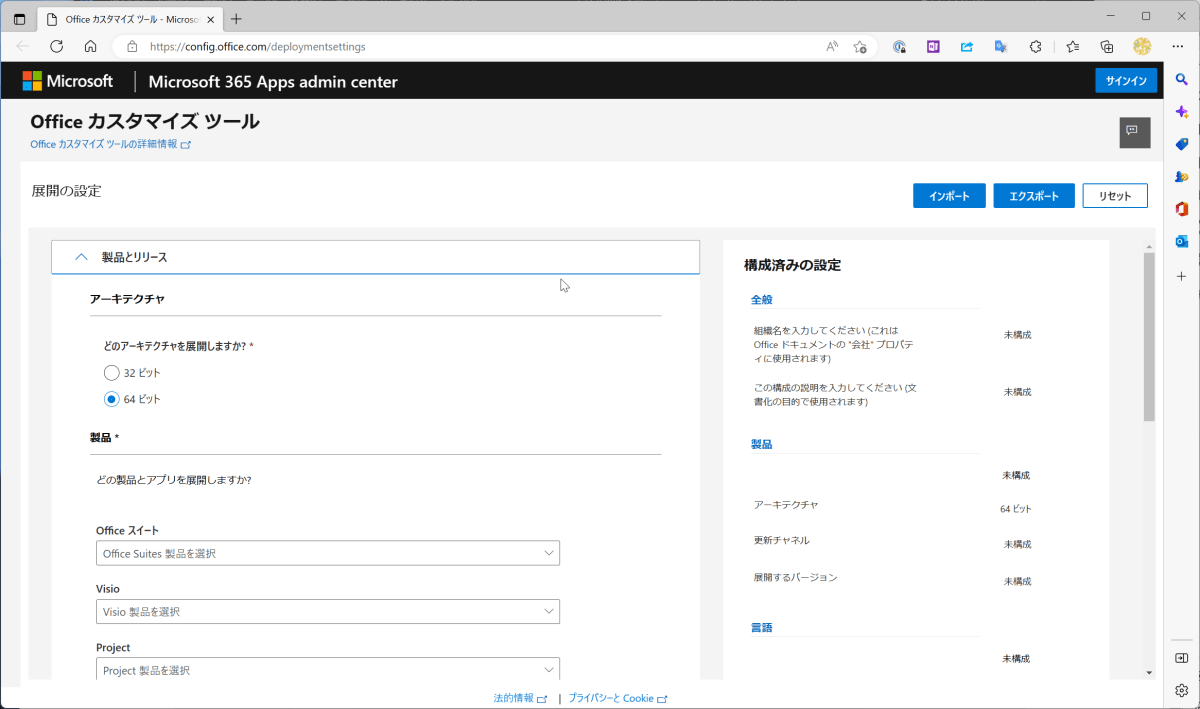This screenshot has width=1200, height=709.
Task: Open the Visio 製品を選択 dropdown
Action: point(328,611)
